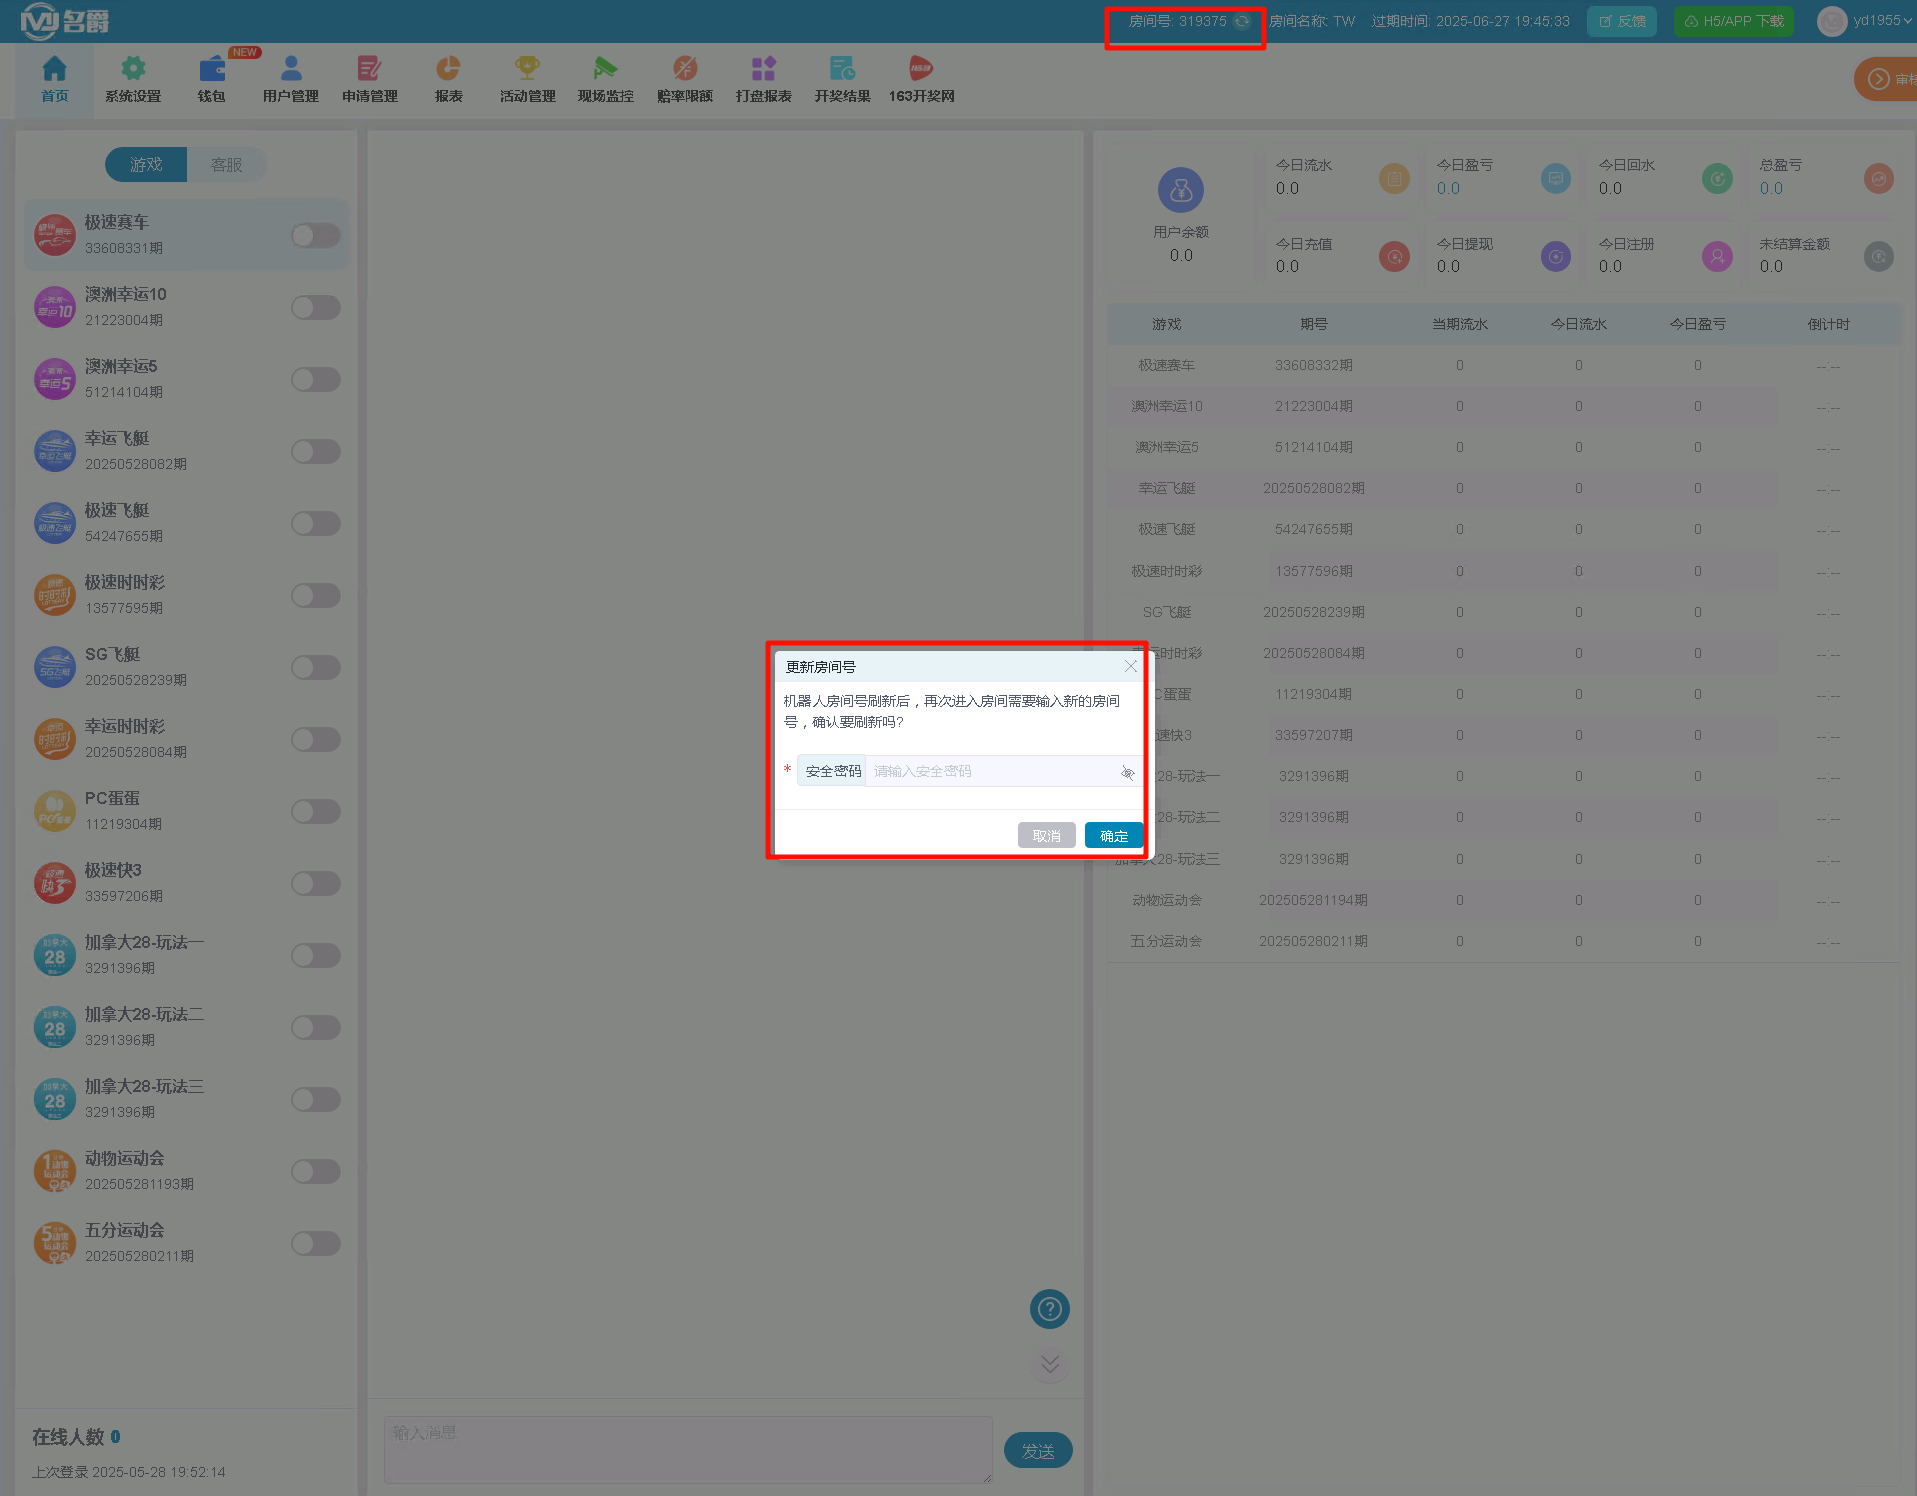This screenshot has height=1496, width=1917.
Task: Focus the 安全密码 input field
Action: [x=990, y=771]
